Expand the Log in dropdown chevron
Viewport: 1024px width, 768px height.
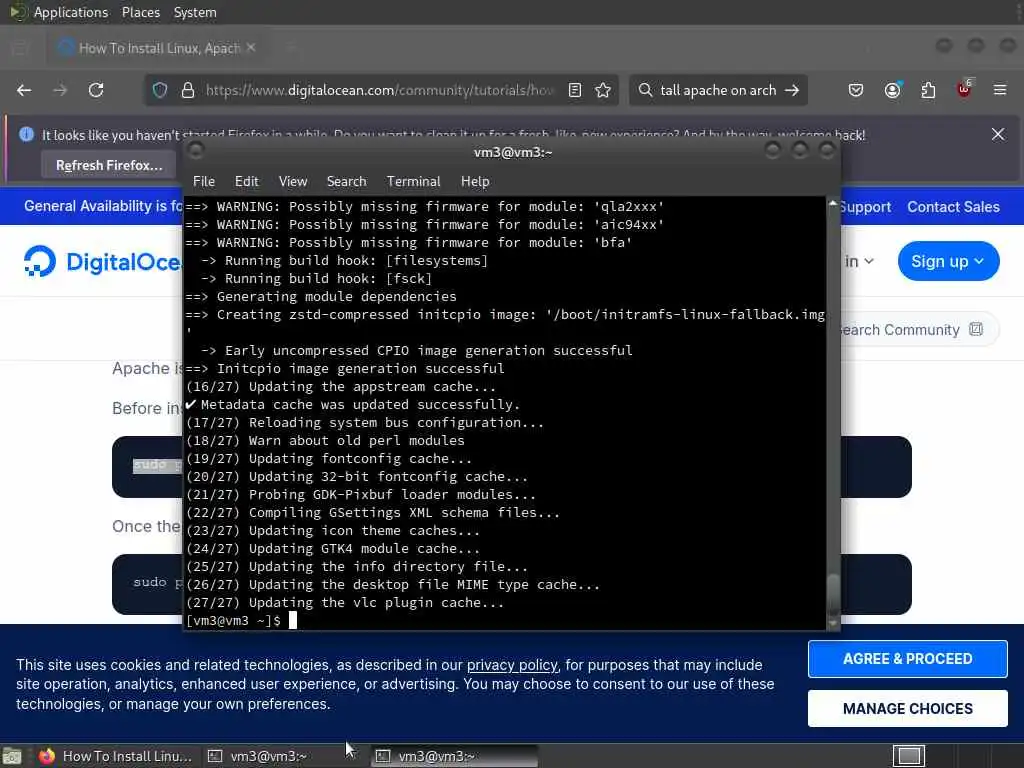click(869, 261)
